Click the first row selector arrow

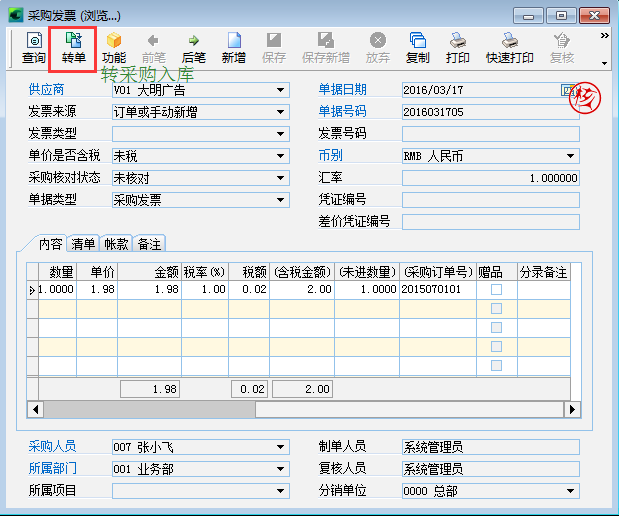coord(32,290)
